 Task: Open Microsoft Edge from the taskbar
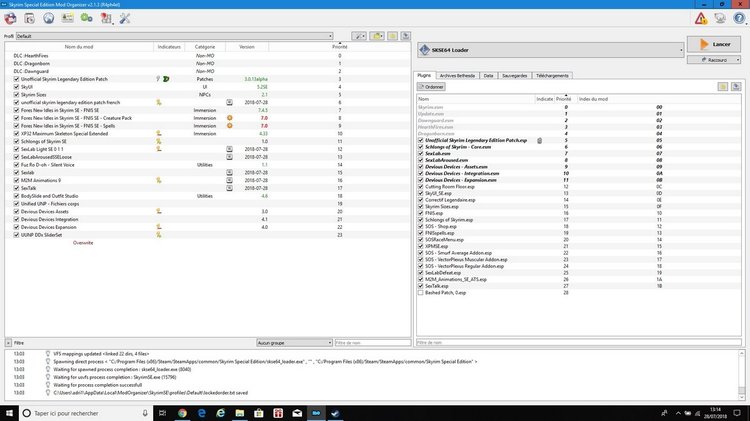pos(201,413)
